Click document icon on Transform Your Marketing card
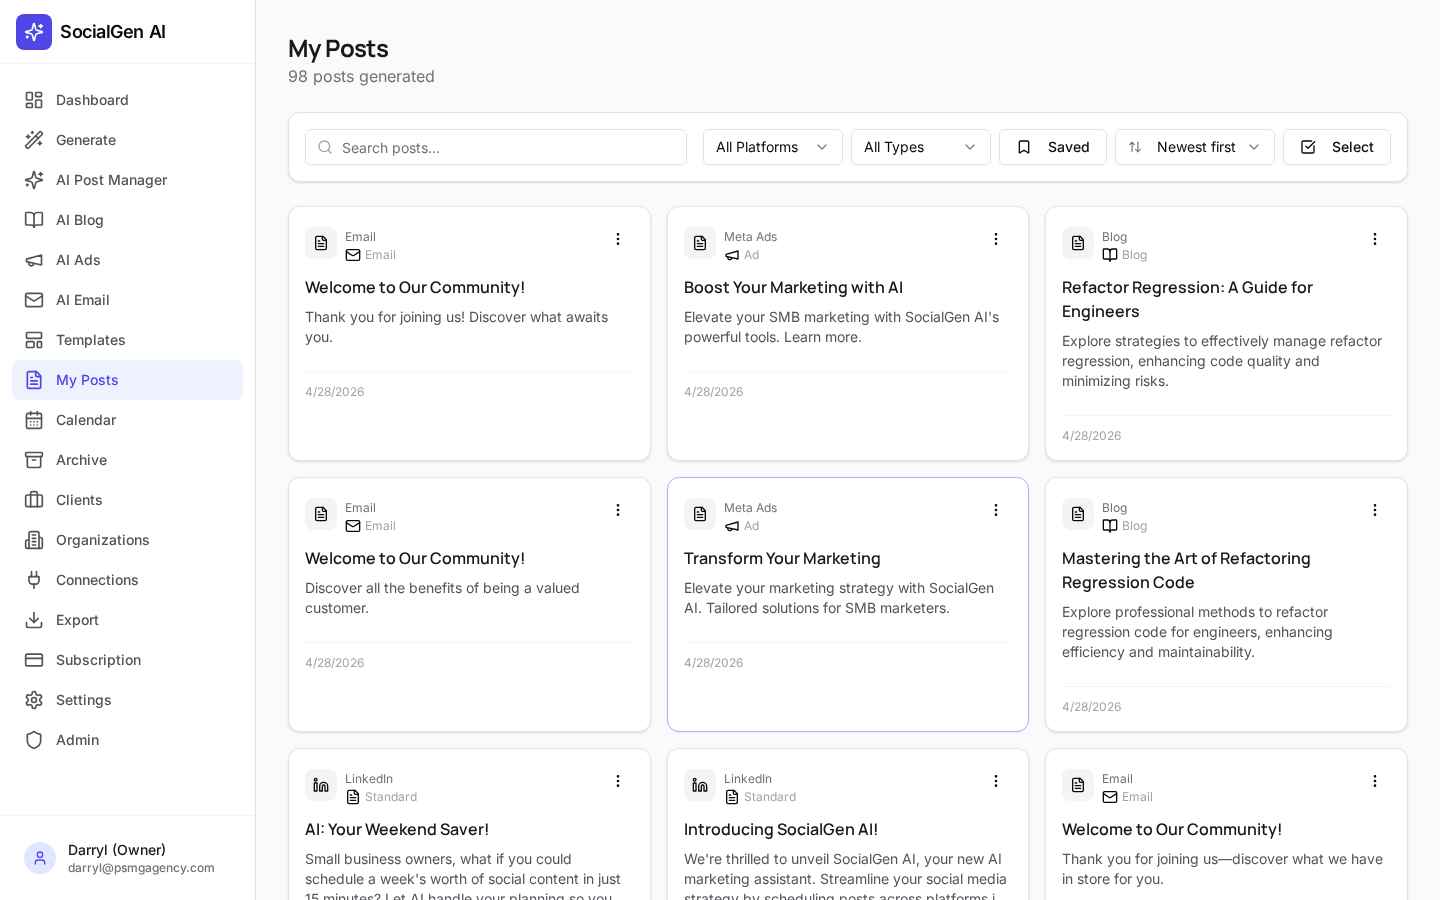The image size is (1440, 900). (x=700, y=514)
